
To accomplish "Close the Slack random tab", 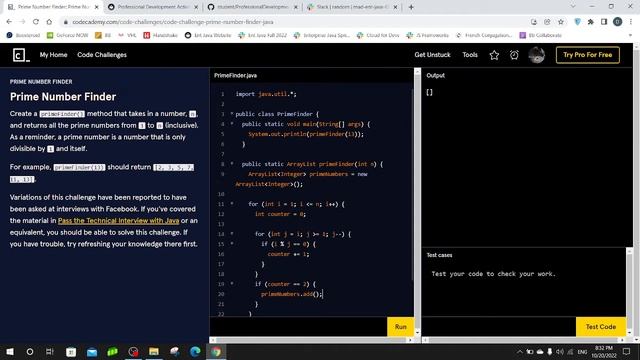I will coord(395,7).
